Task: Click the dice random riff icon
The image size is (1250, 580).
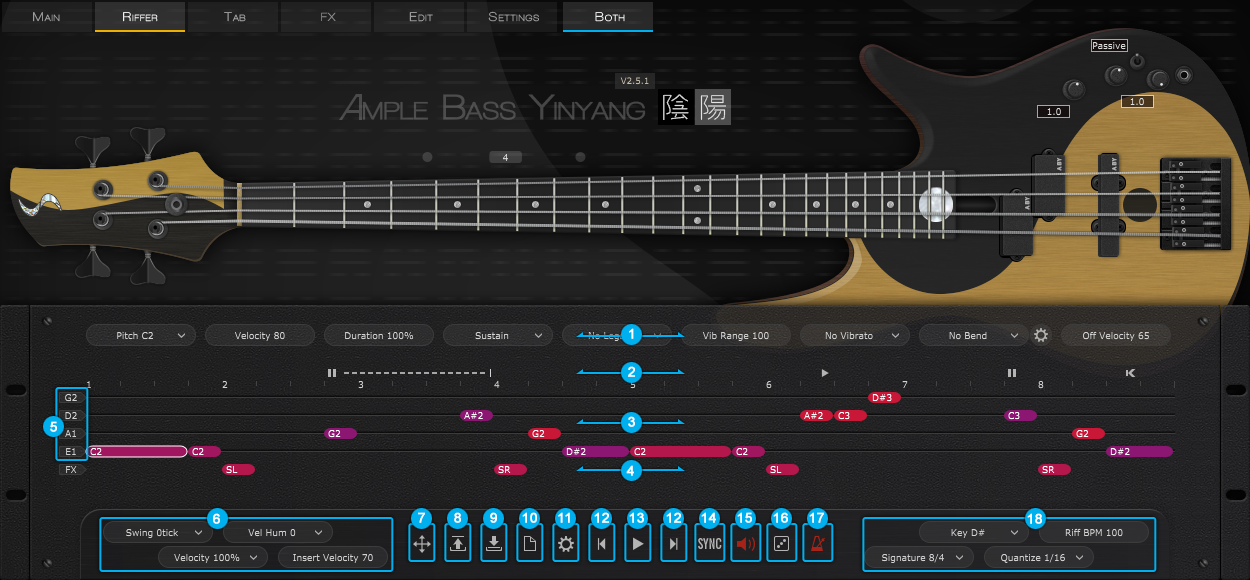Action: tap(781, 544)
